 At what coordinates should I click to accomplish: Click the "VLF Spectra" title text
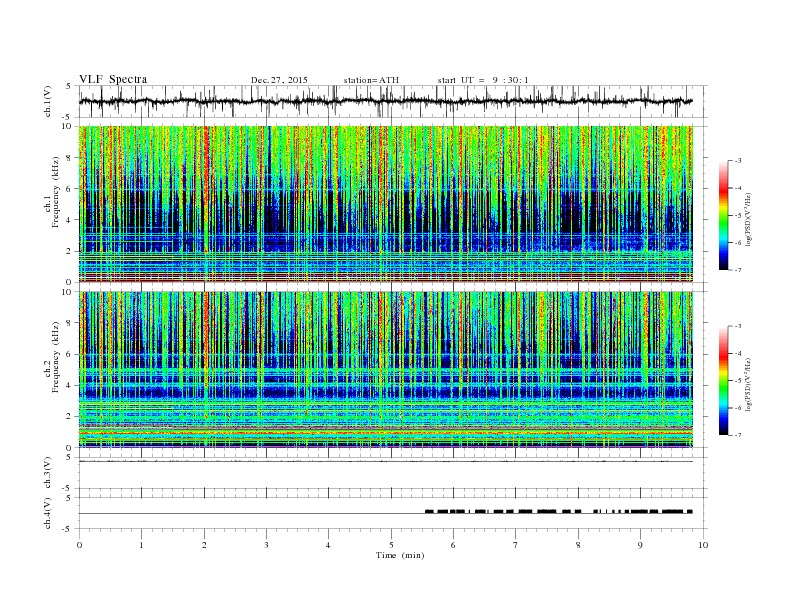coord(113,79)
